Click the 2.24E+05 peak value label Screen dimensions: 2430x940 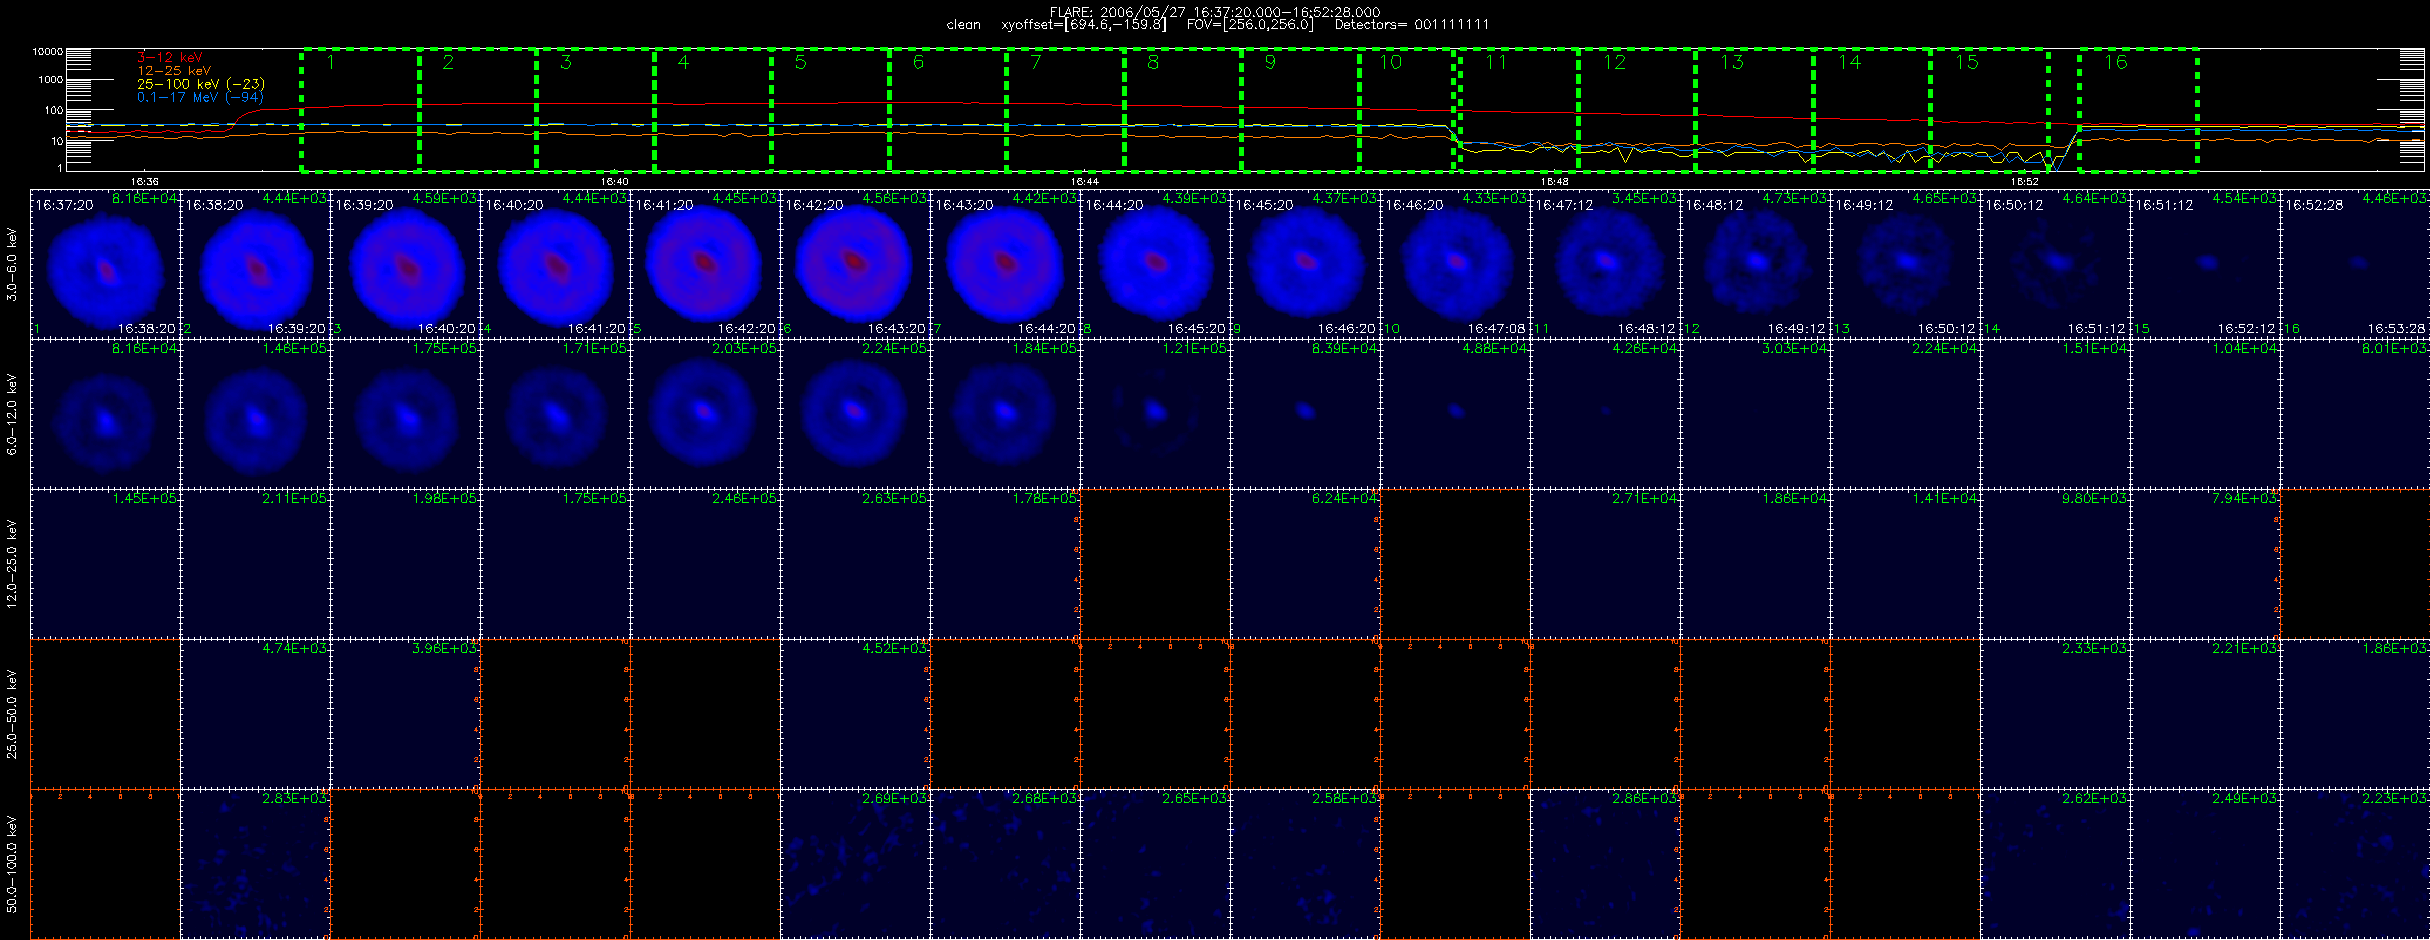point(895,348)
